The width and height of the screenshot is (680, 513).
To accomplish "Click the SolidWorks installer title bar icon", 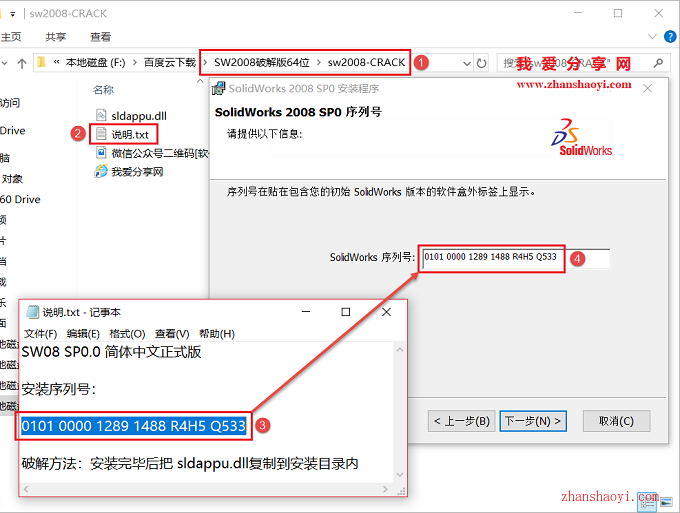I will 219,88.
